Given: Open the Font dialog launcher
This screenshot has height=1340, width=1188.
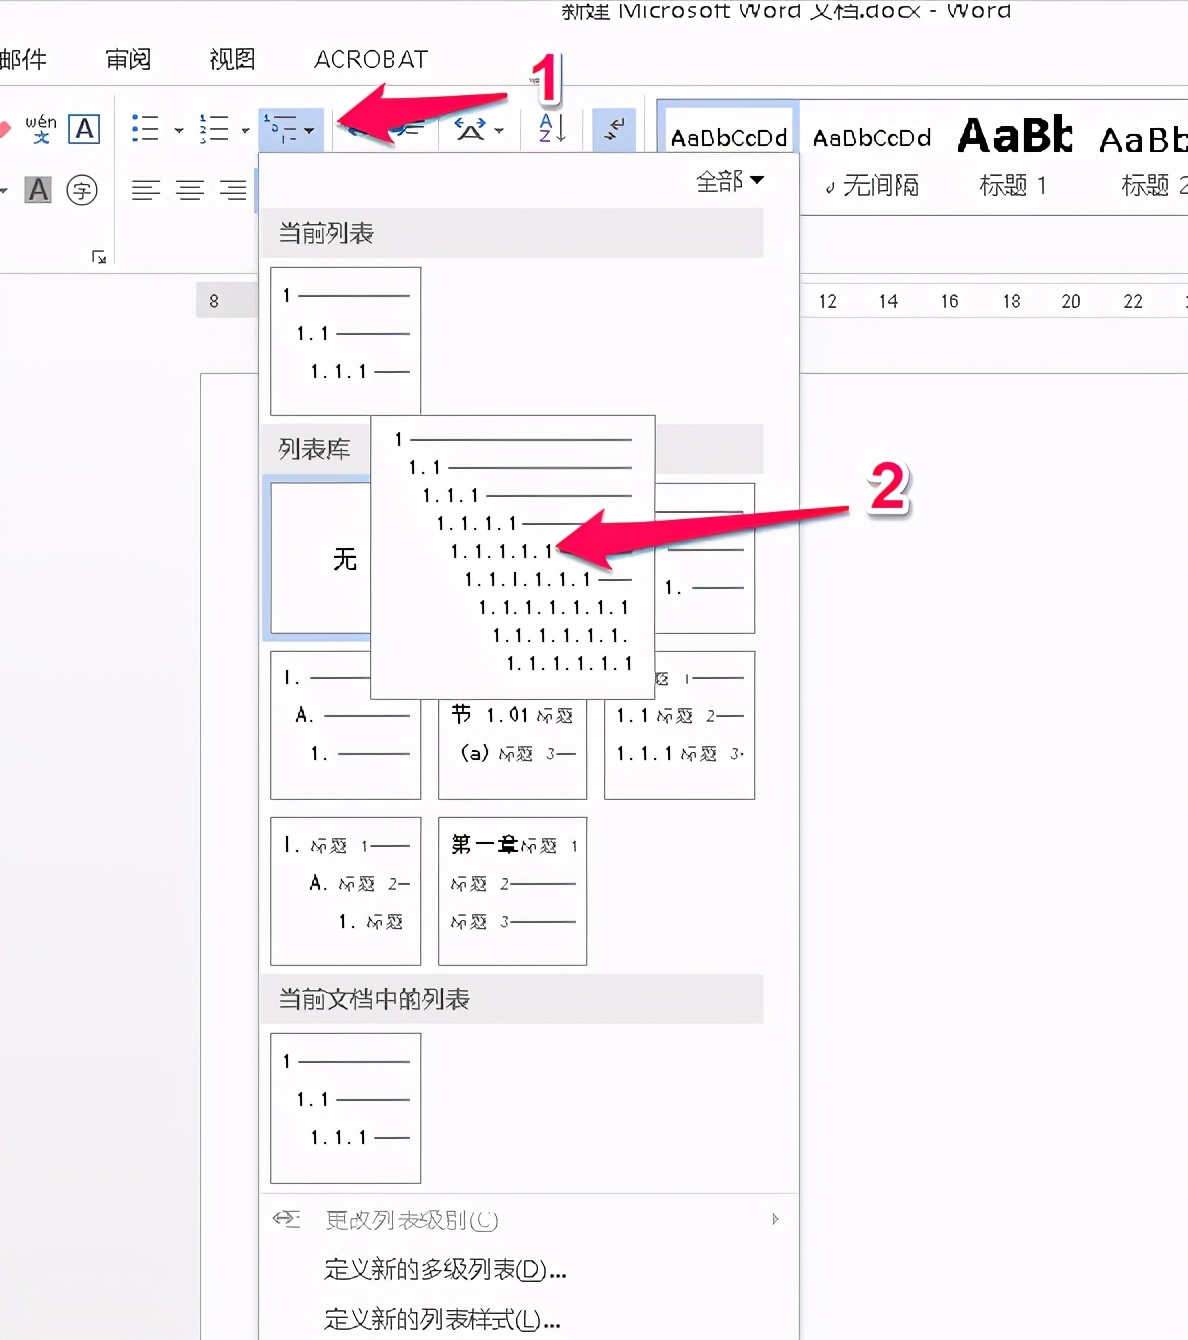Looking at the screenshot, I should point(99,257).
